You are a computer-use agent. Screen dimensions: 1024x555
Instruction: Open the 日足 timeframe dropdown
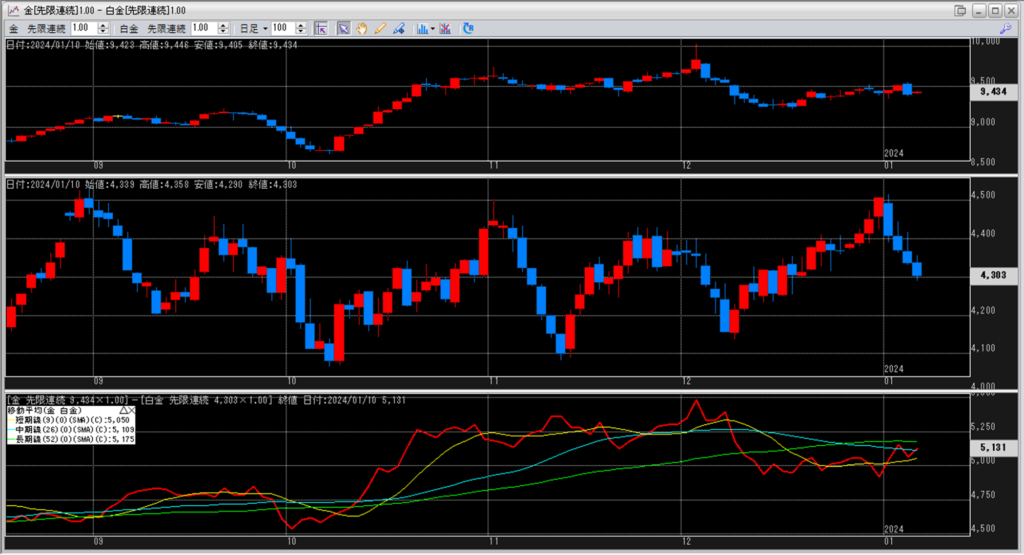tap(255, 28)
